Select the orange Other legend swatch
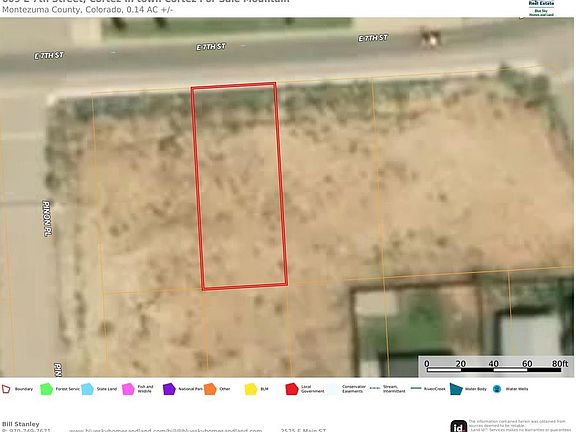576x432 pixels. tap(210, 389)
